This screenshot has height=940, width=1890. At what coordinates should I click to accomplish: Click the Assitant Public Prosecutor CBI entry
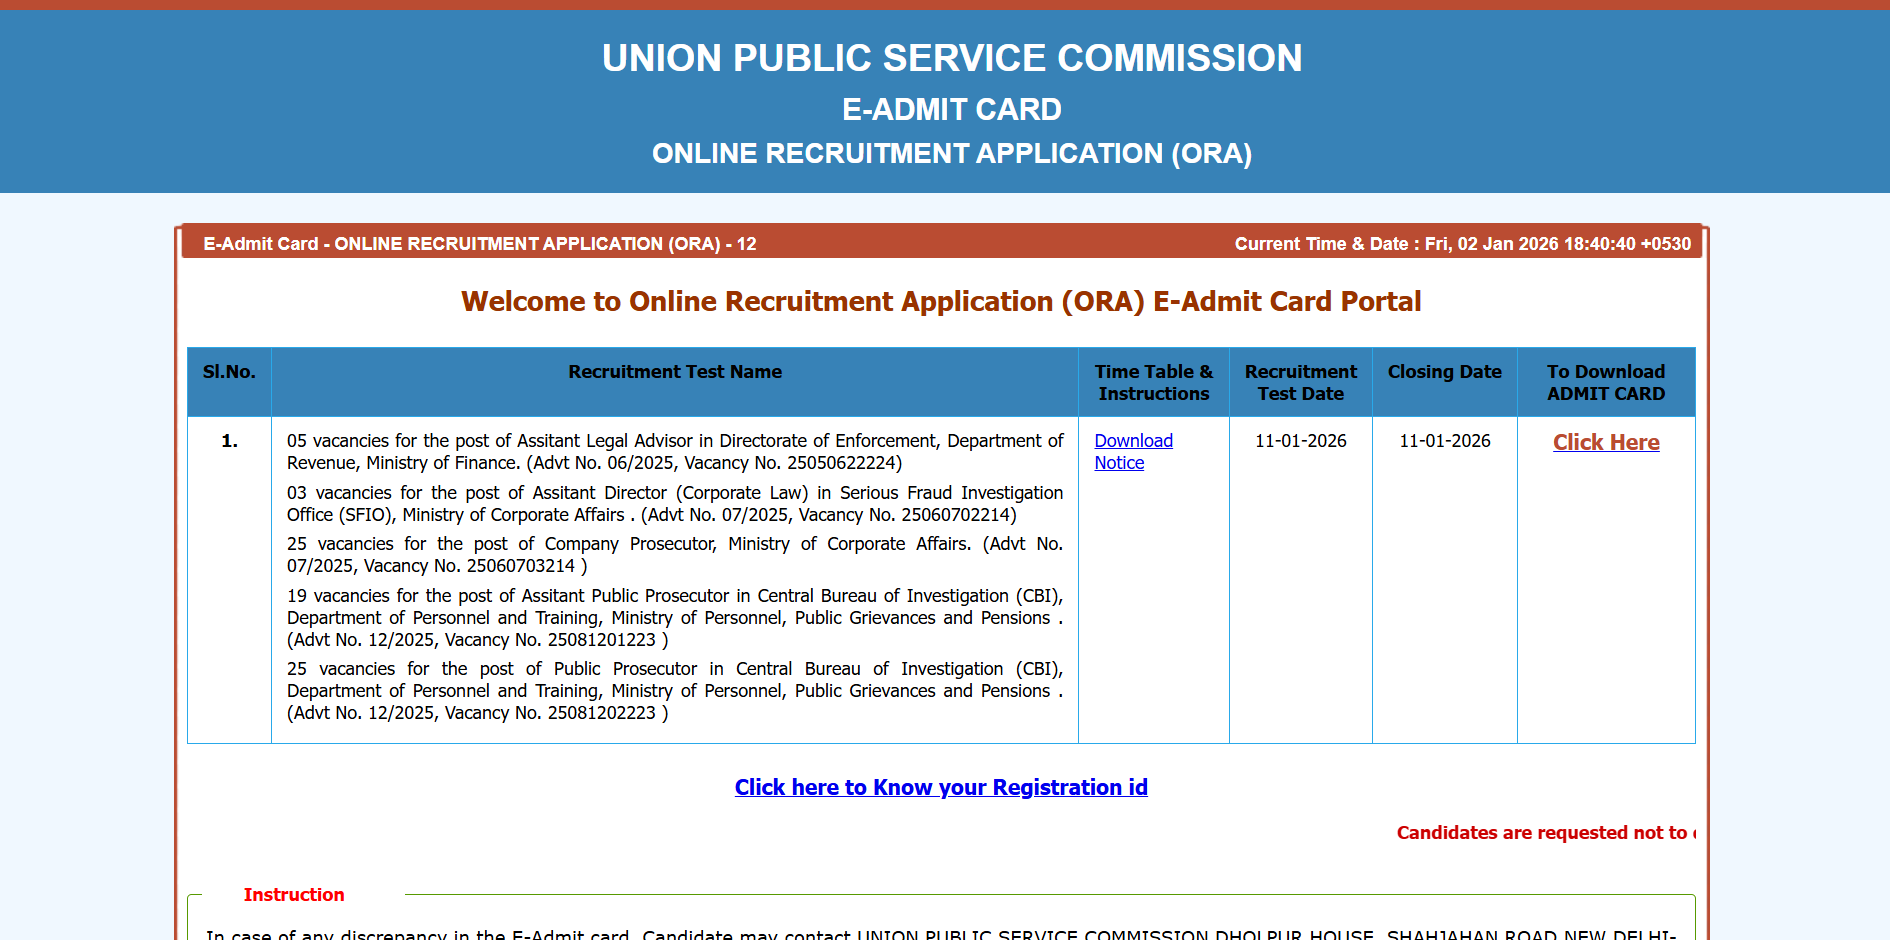click(x=674, y=617)
